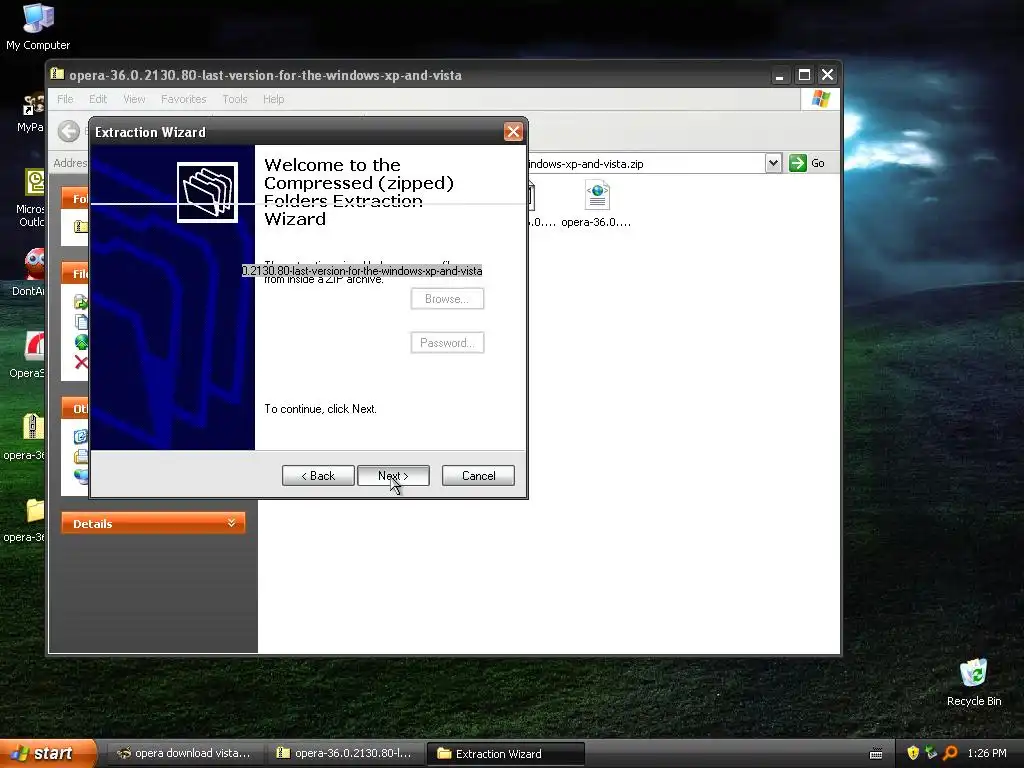This screenshot has height=768, width=1024.
Task: Click the Explorer Back arrow icon
Action: [x=69, y=131]
